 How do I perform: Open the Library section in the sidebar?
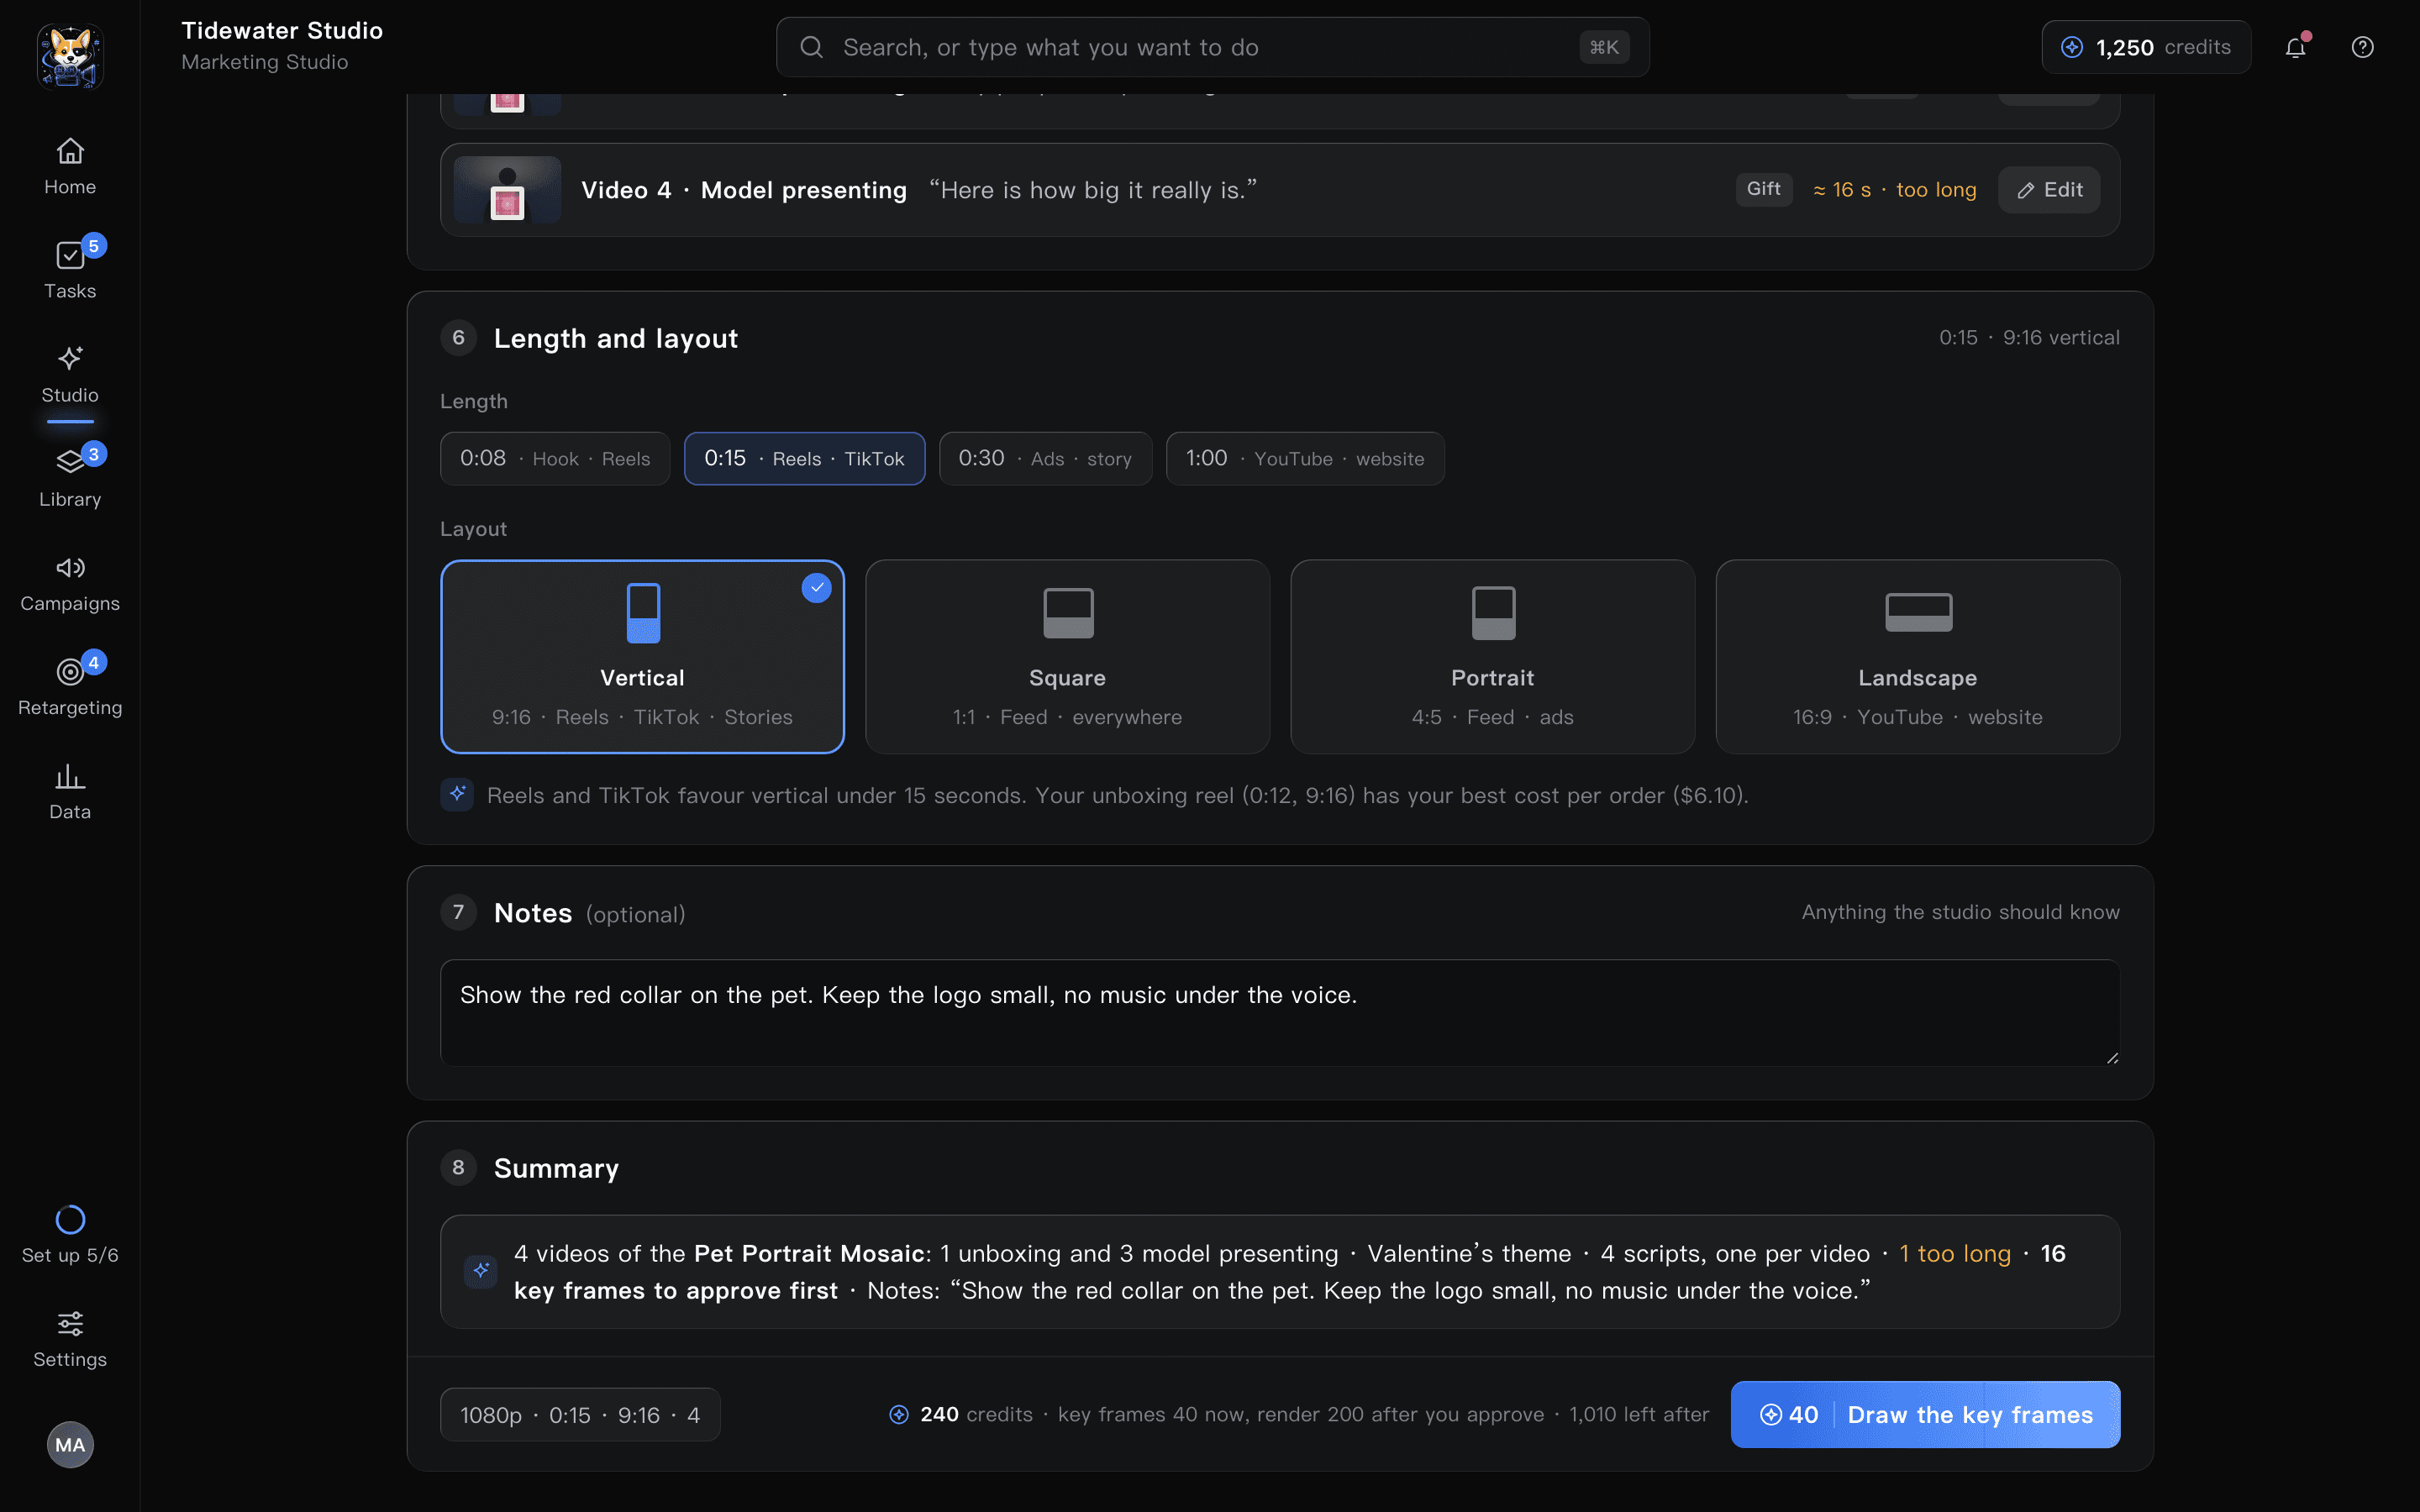[70, 479]
